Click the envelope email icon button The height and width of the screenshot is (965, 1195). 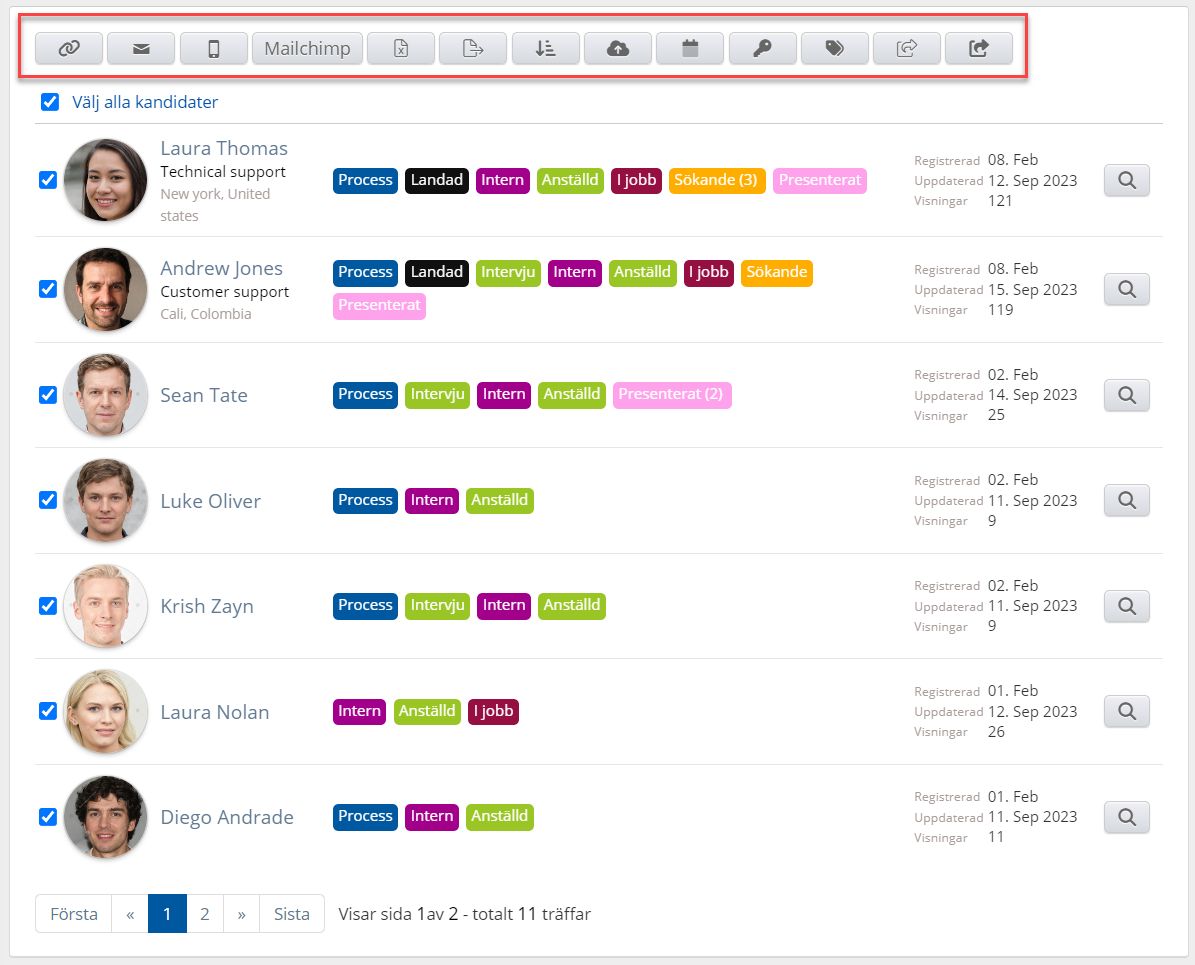(141, 48)
